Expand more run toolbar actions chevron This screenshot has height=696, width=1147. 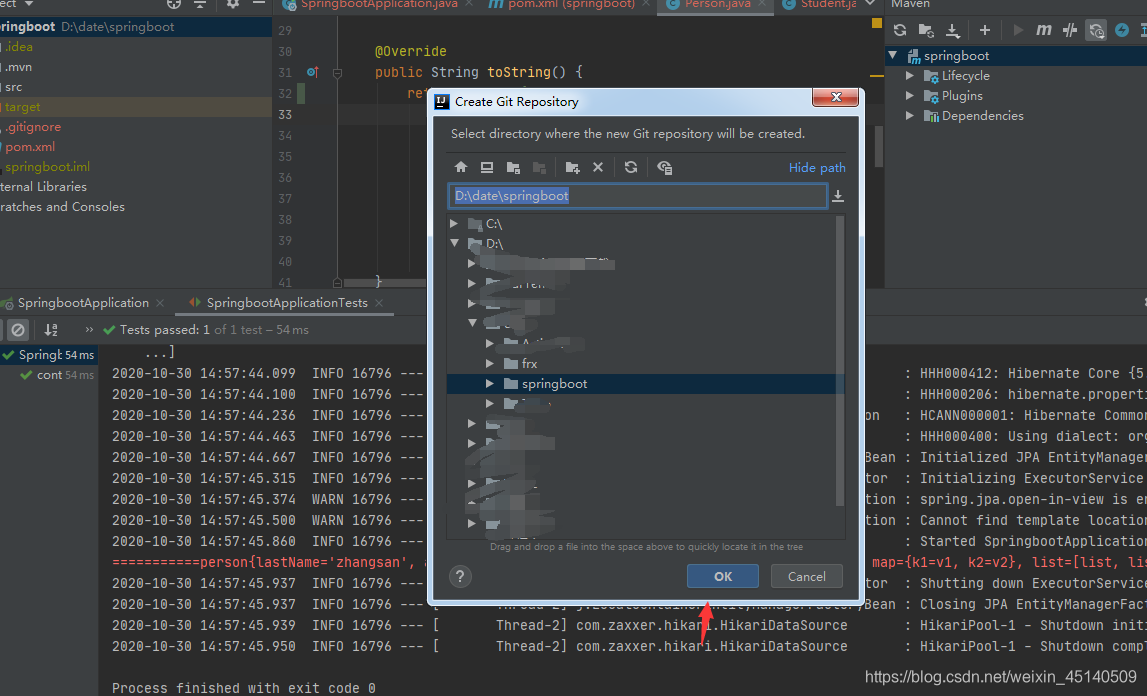pyautogui.click(x=89, y=330)
